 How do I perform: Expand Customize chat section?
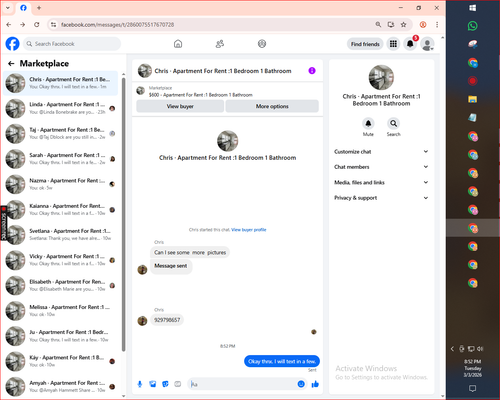381,152
